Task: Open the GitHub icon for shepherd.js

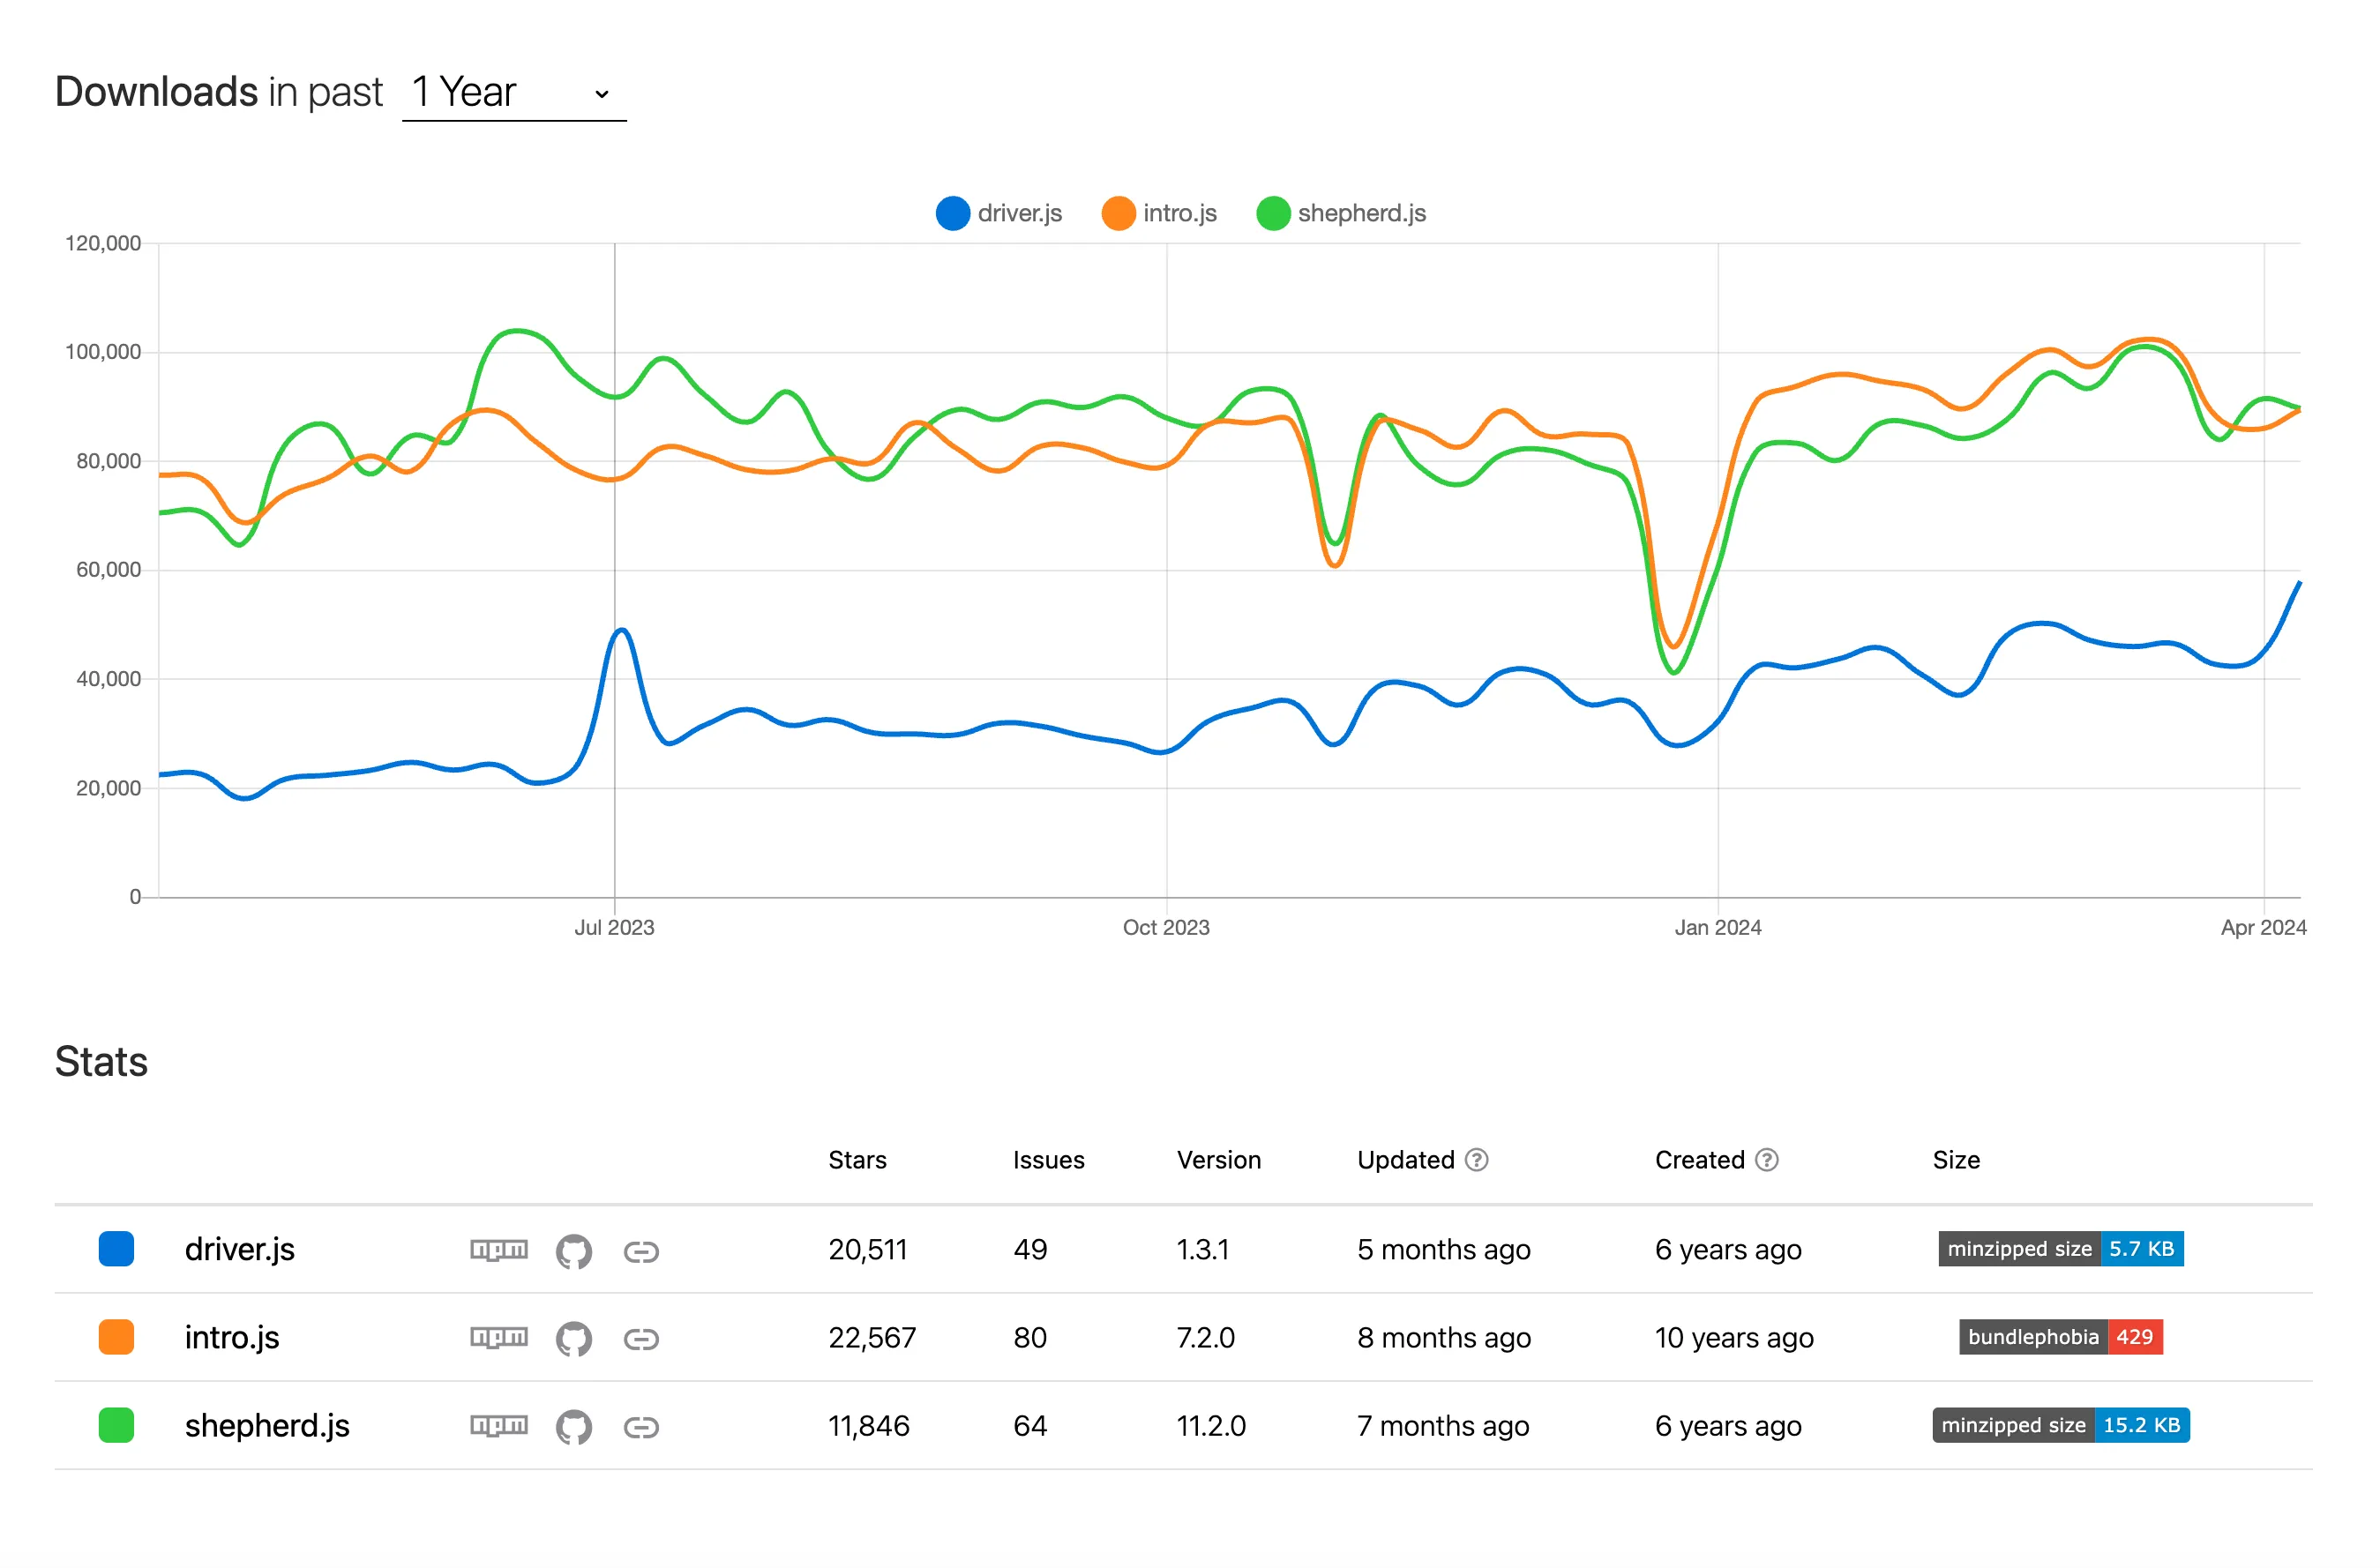Action: (575, 1427)
